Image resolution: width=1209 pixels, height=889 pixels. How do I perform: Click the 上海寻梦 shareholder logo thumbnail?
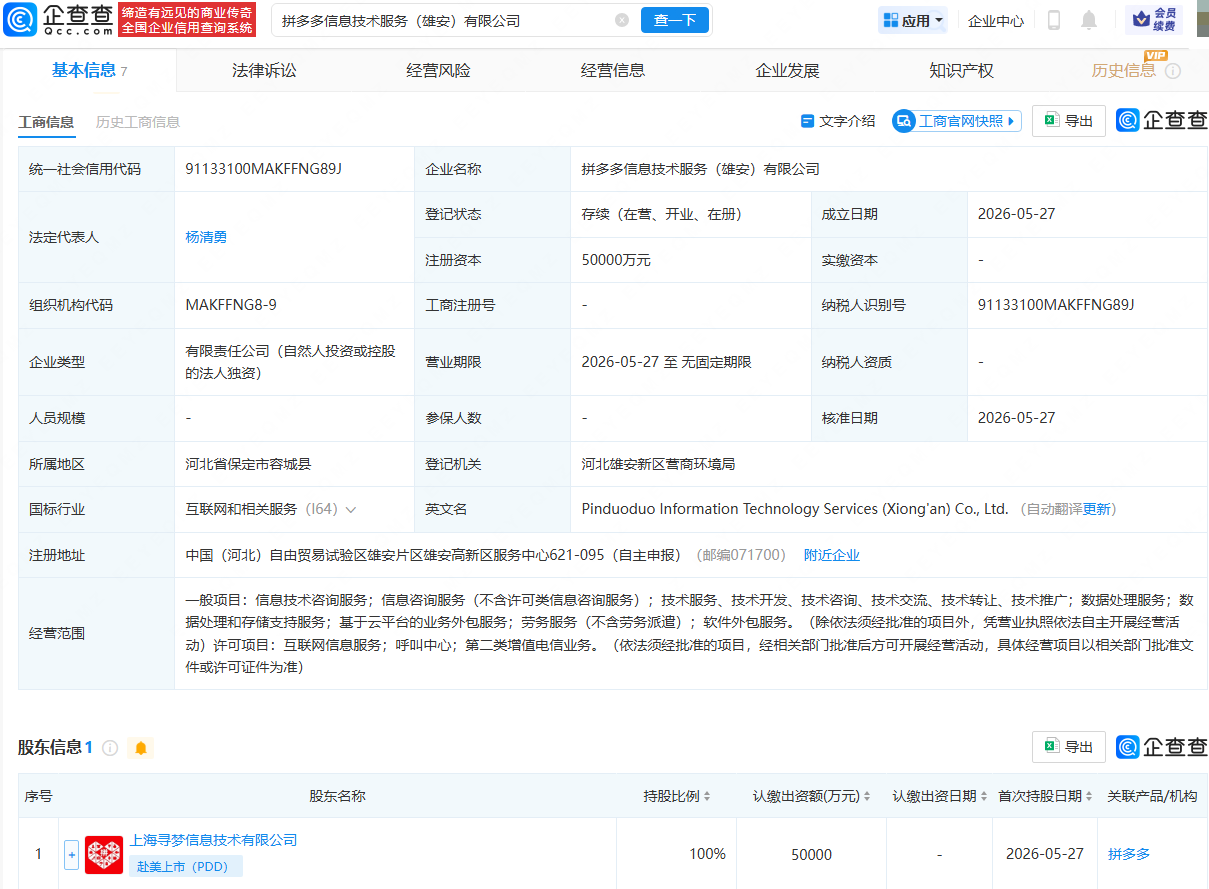(x=104, y=855)
